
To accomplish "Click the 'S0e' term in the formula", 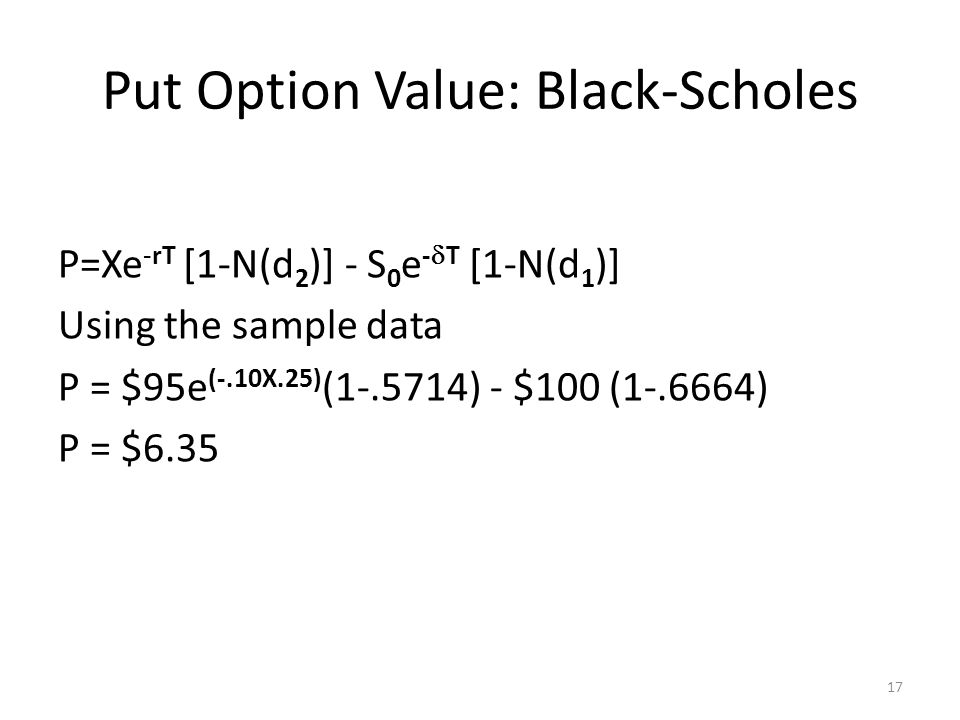I will (x=394, y=268).
